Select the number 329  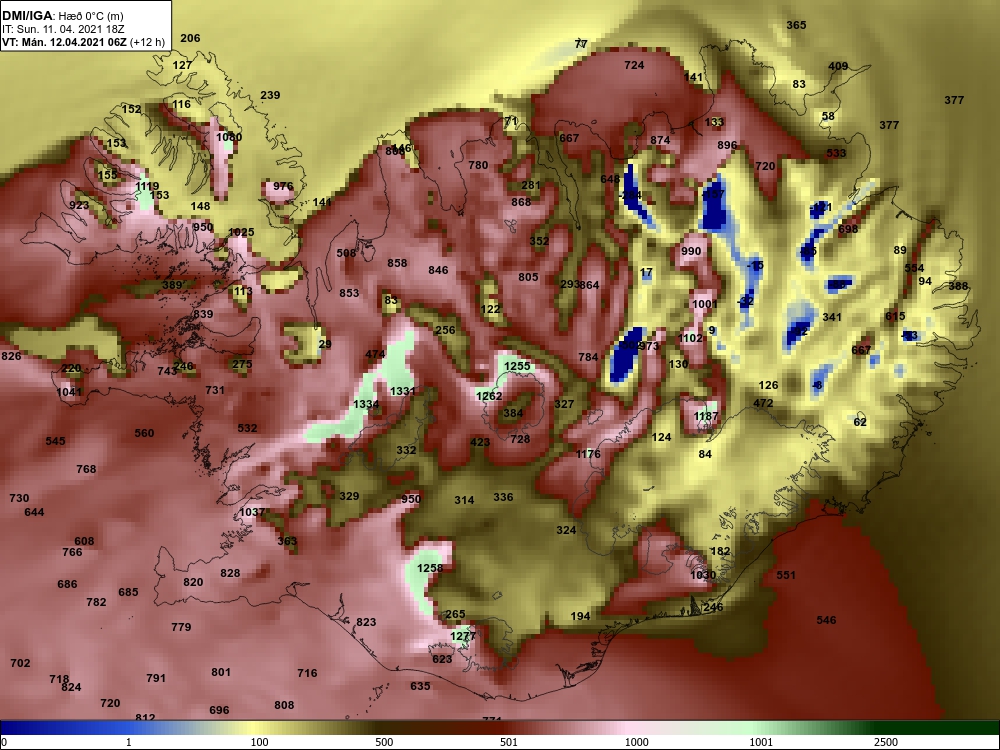(349, 496)
